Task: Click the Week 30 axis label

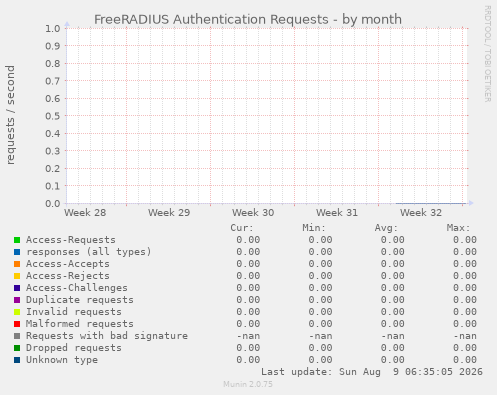Action: pos(253,213)
